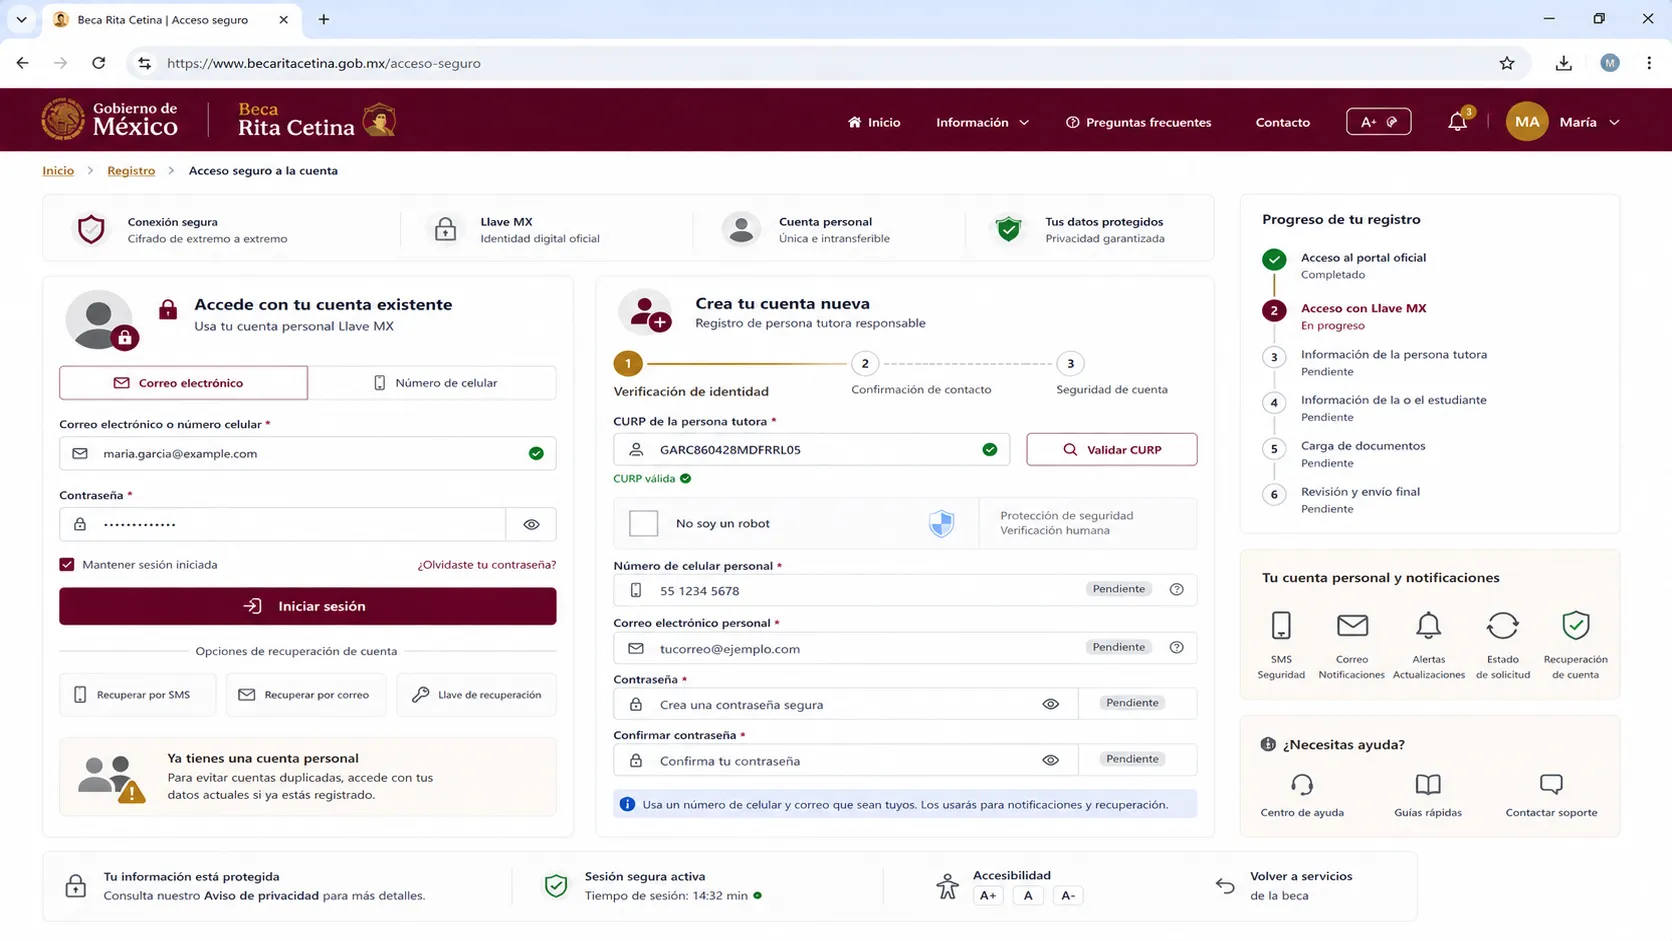This screenshot has width=1672, height=941.
Task: Switch to the Correo electrónico tab
Action: coord(183,383)
